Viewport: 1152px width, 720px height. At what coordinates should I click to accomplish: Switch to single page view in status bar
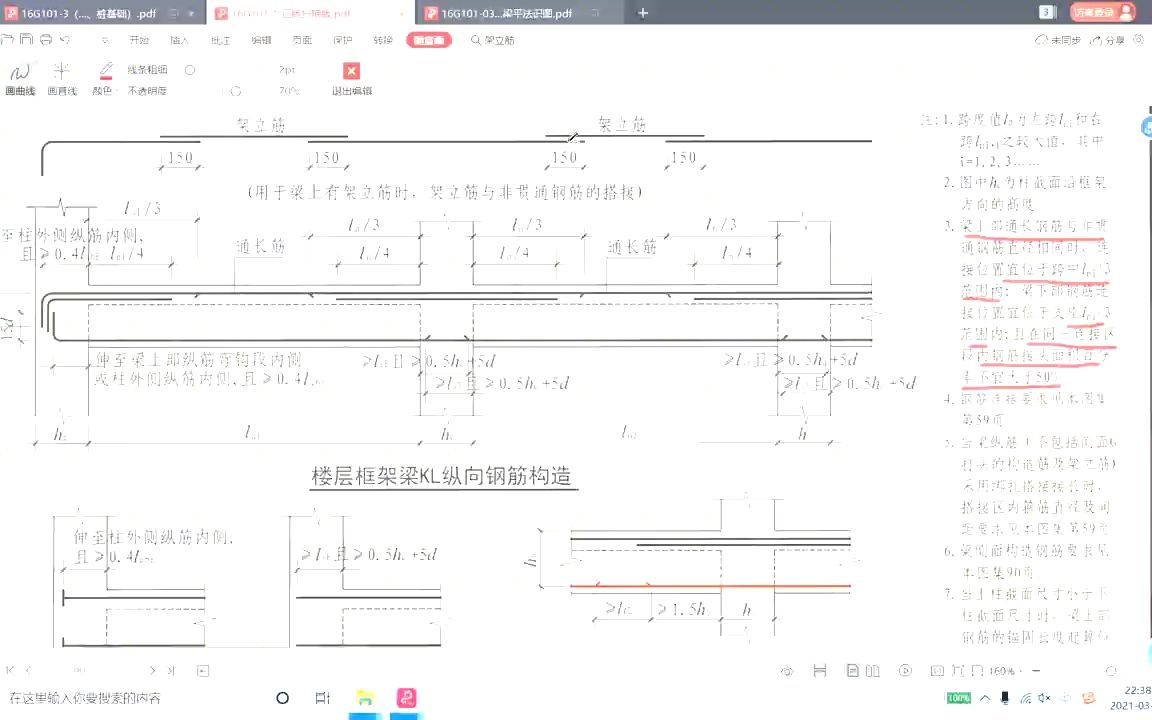click(x=852, y=670)
